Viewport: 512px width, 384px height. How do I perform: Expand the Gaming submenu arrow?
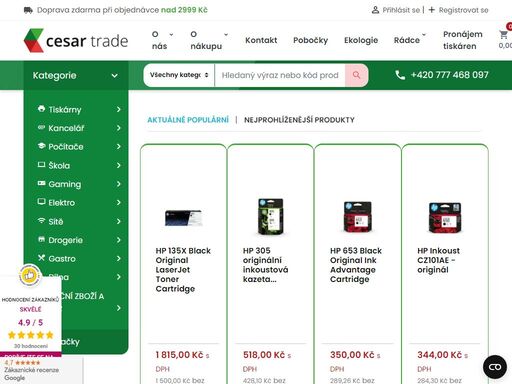click(119, 184)
